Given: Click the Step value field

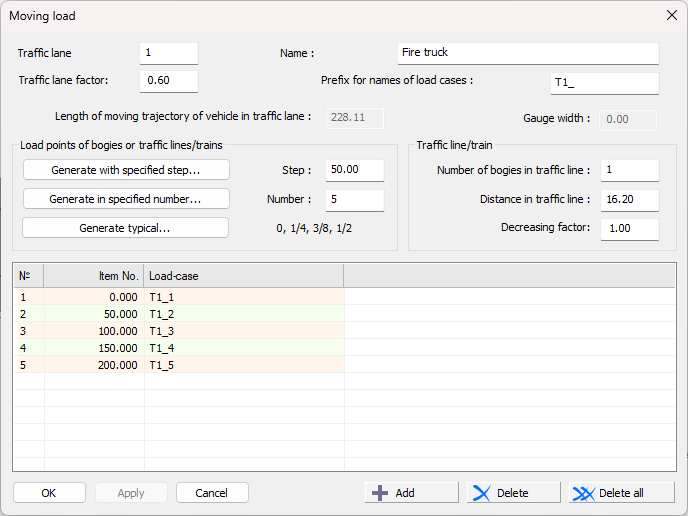Looking at the screenshot, I should click(x=354, y=170).
